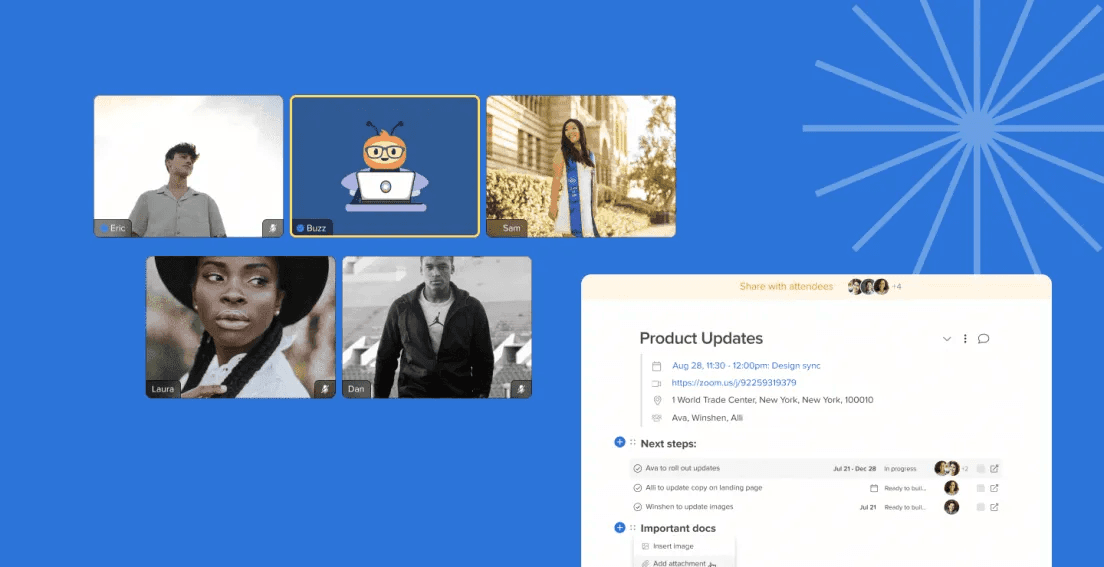1104x567 pixels.
Task: Grab the drag handle beside Next steps
Action: click(x=632, y=442)
